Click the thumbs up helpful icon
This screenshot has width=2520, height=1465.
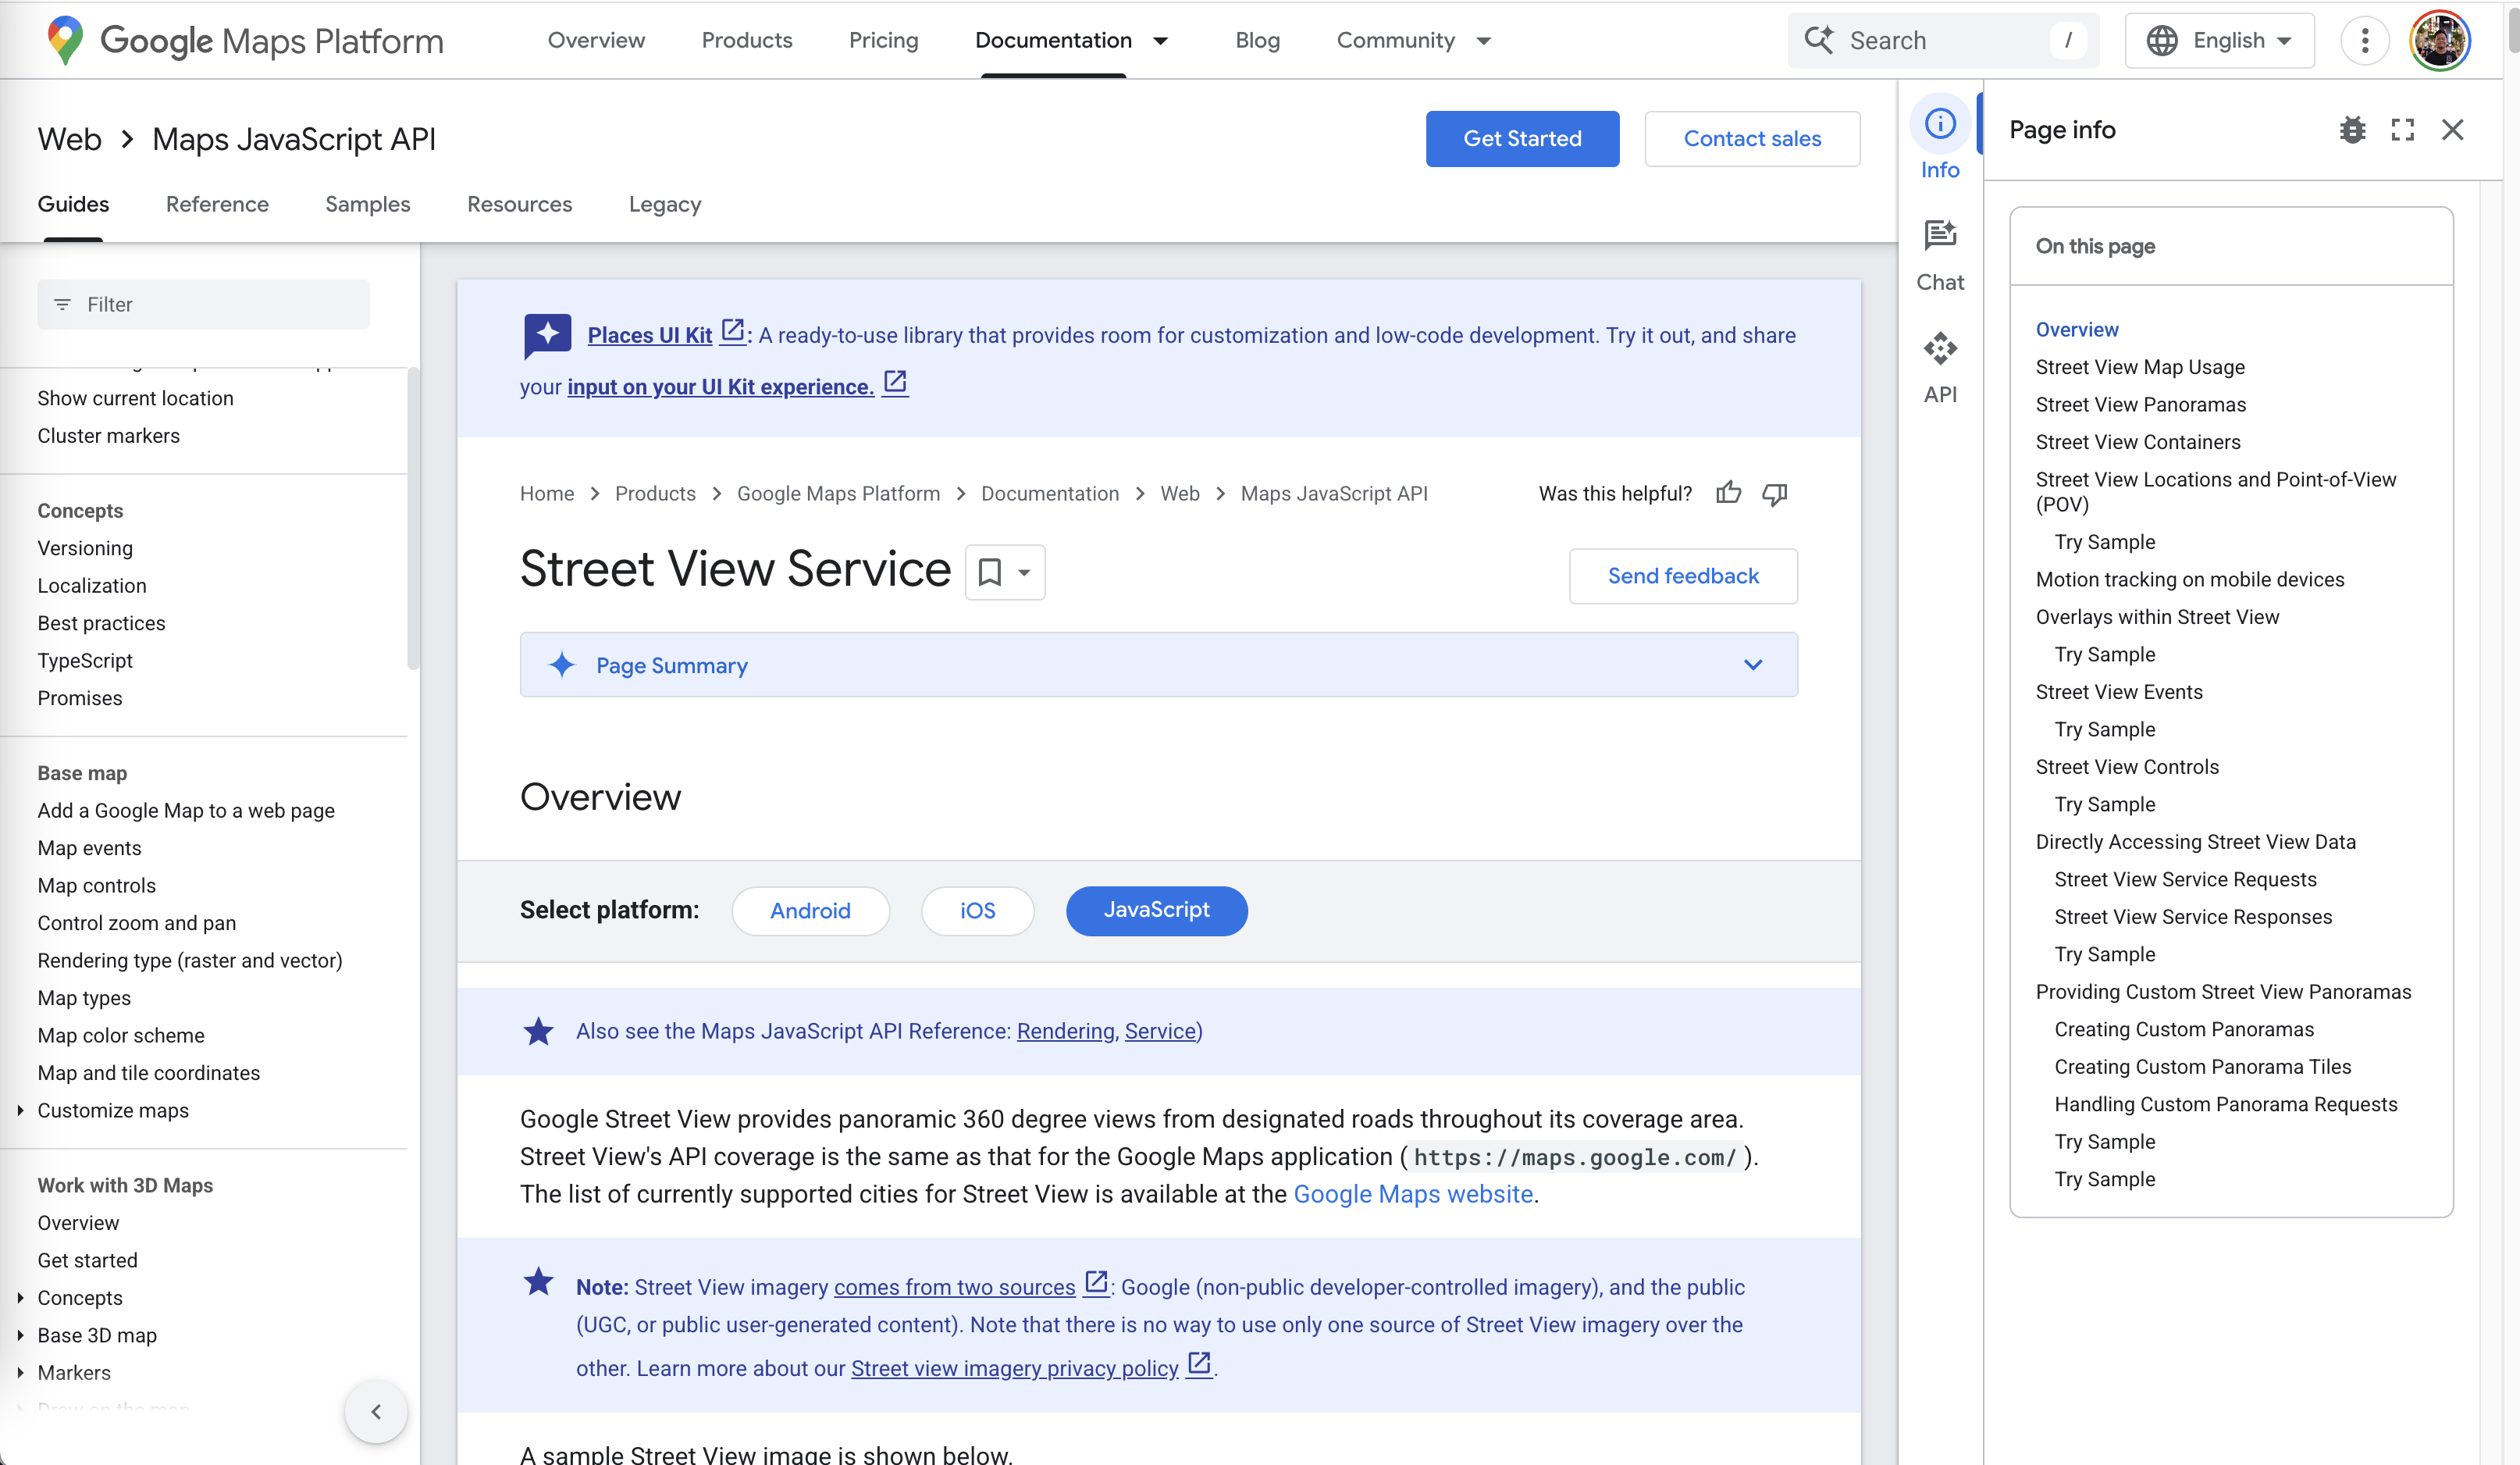point(1728,493)
